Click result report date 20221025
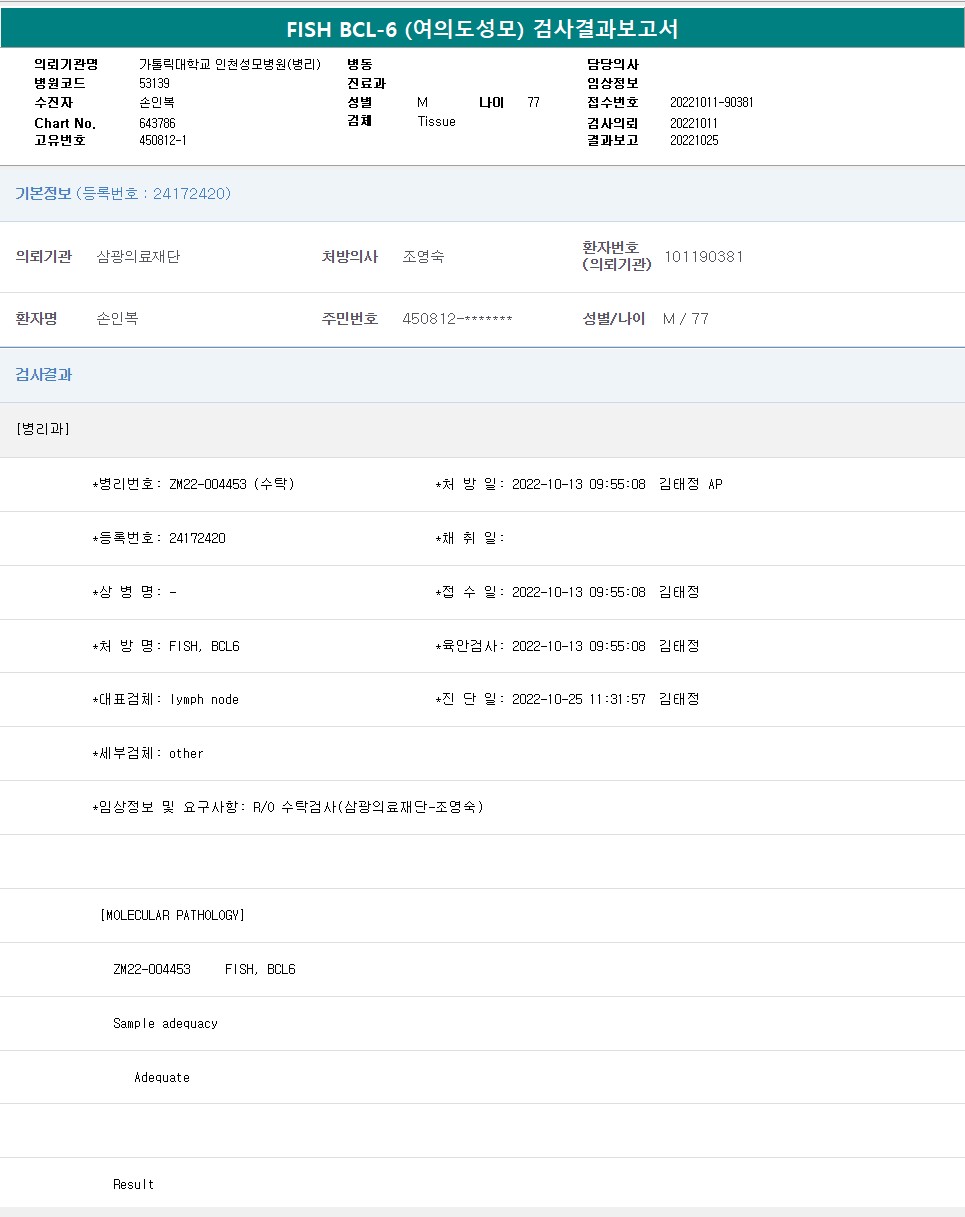 point(693,141)
